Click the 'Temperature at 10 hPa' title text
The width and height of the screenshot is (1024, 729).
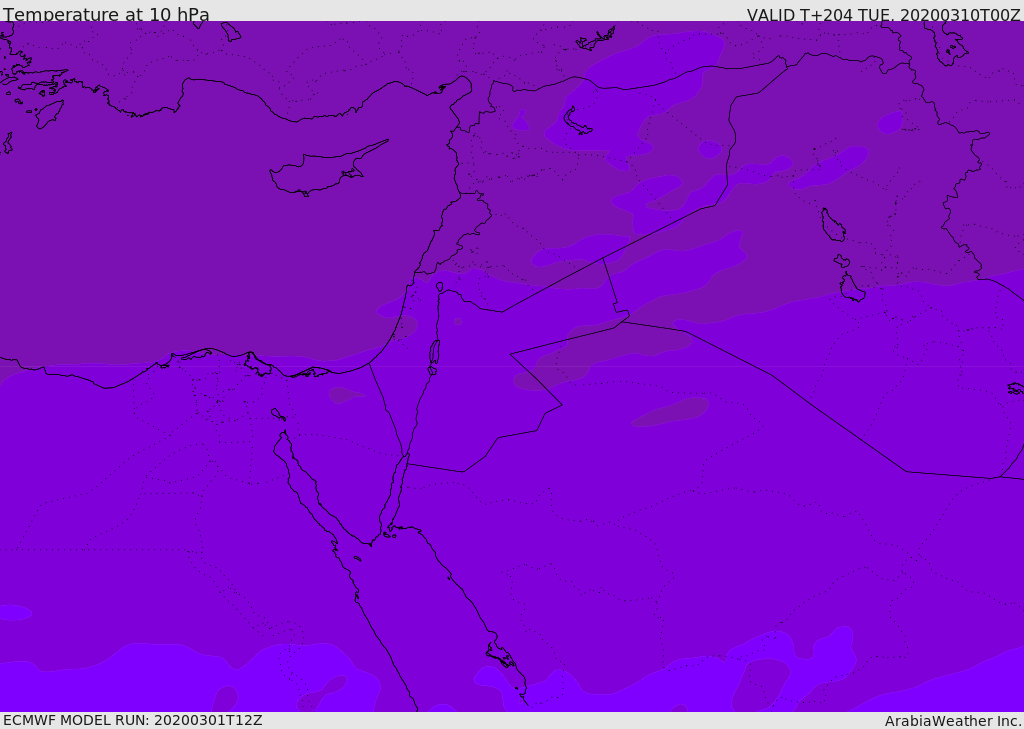tap(106, 14)
